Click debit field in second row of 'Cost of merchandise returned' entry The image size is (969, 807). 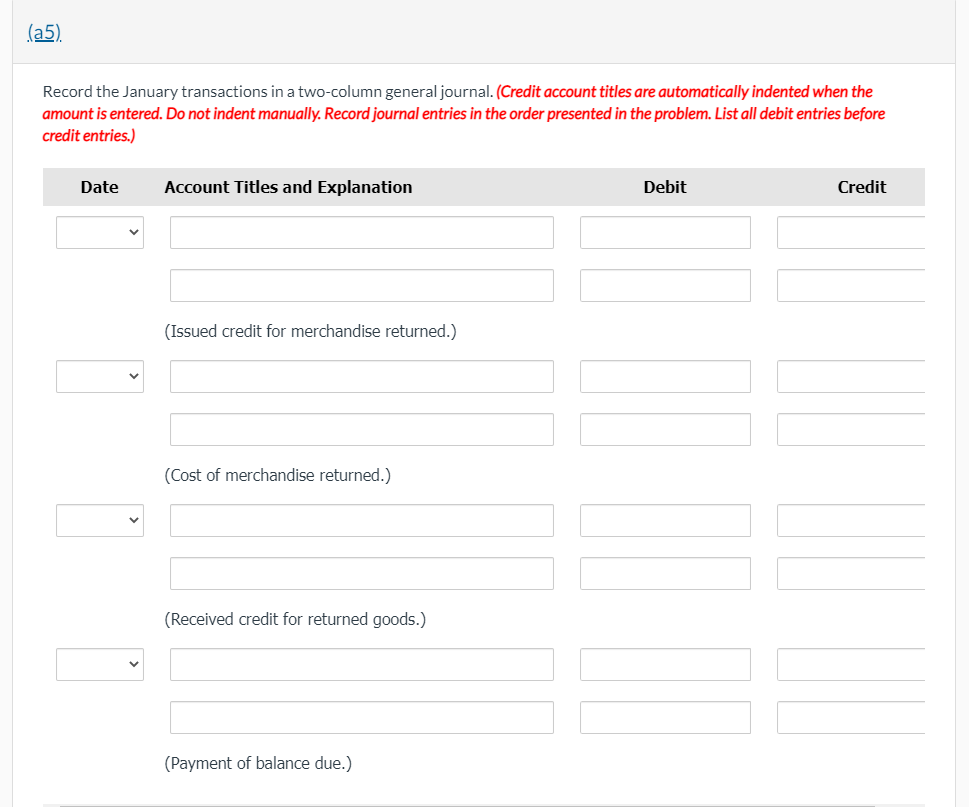(x=665, y=429)
